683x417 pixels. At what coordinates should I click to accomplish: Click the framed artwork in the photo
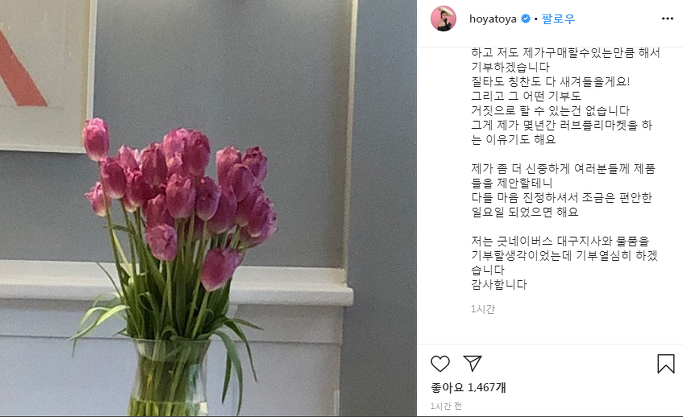47,74
